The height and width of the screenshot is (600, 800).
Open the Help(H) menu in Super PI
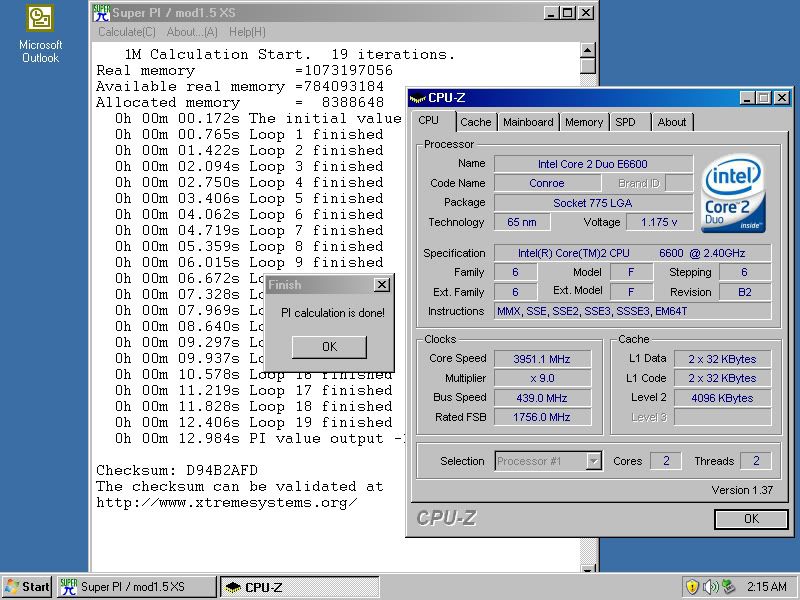click(247, 32)
